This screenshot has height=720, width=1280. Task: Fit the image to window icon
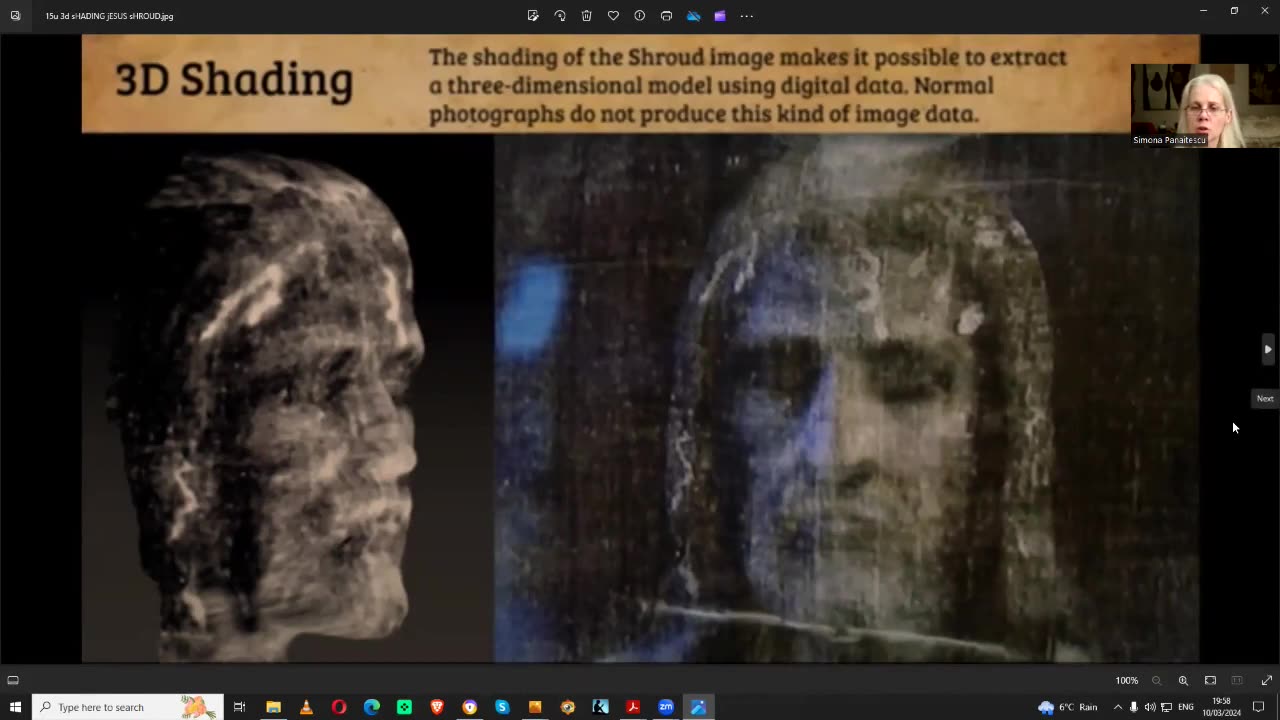[x=1210, y=680]
